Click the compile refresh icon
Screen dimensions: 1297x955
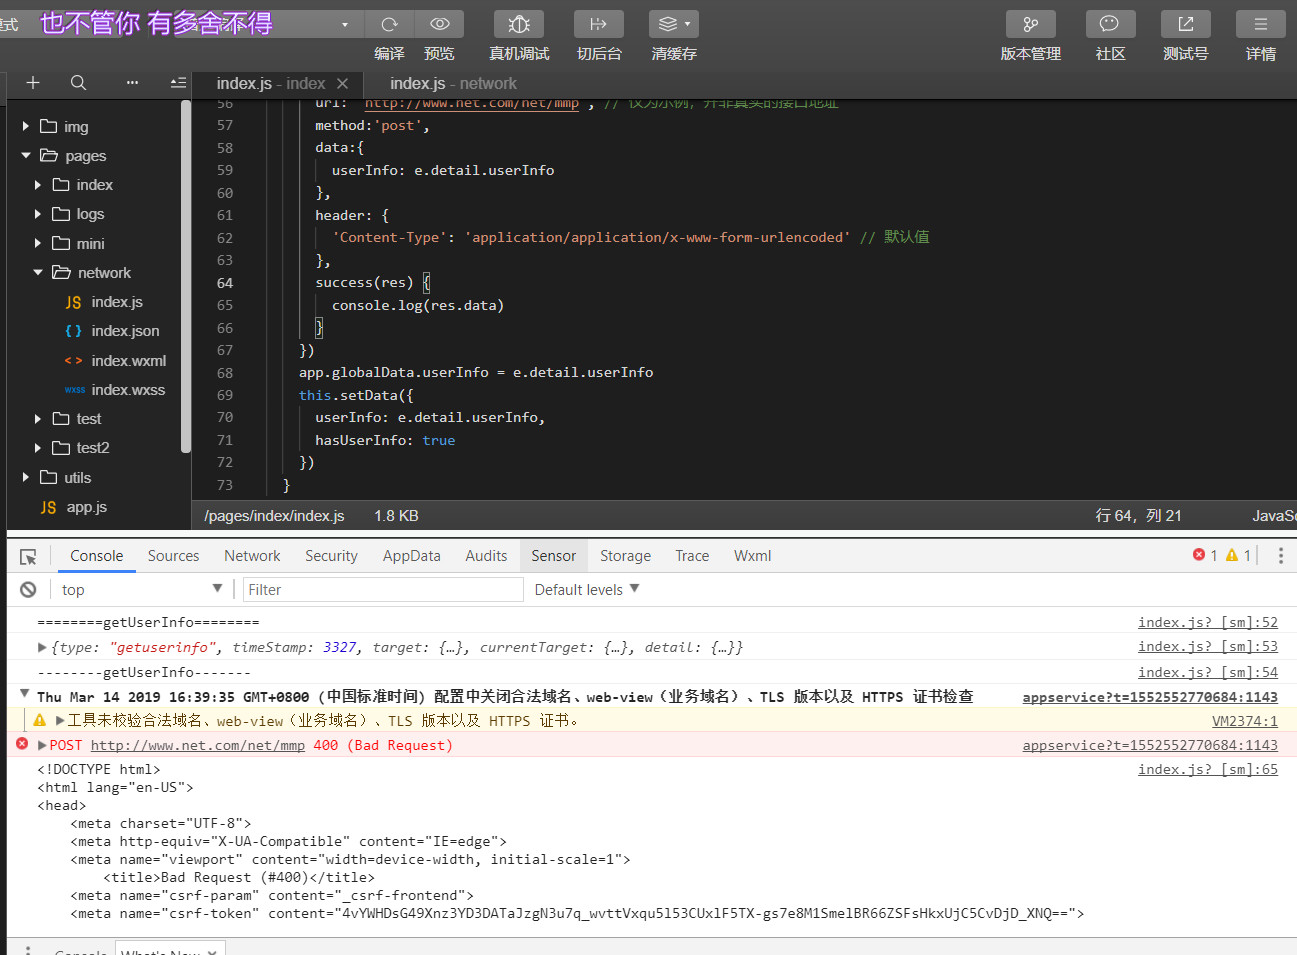389,24
